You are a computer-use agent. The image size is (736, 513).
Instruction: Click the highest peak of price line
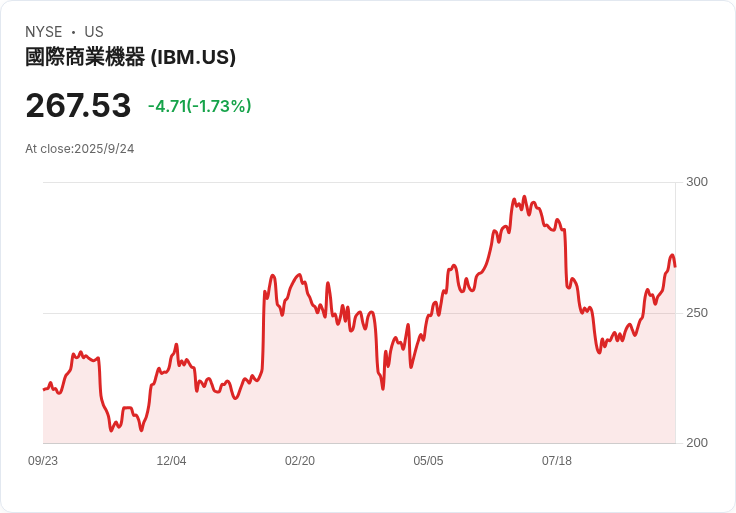514,200
